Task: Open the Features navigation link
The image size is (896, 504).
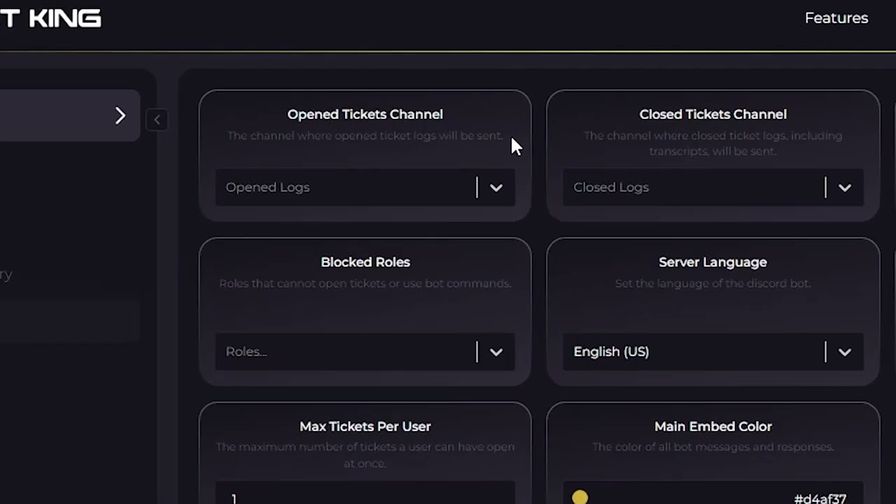Action: click(x=836, y=18)
